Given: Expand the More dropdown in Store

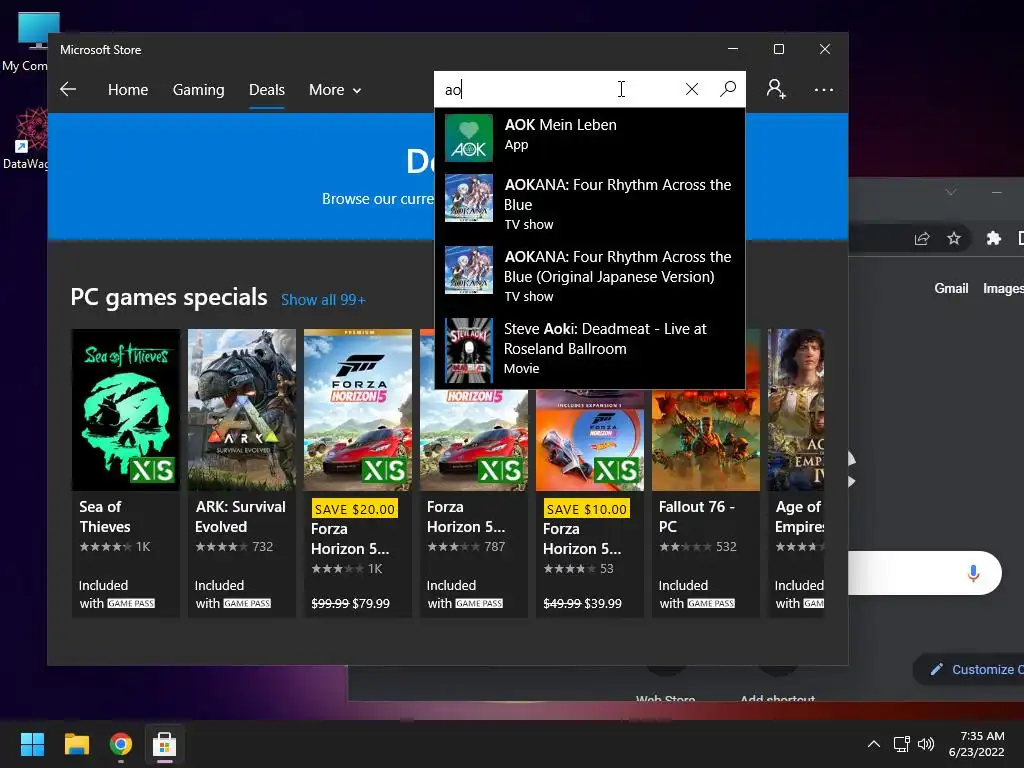Looking at the screenshot, I should pos(335,89).
